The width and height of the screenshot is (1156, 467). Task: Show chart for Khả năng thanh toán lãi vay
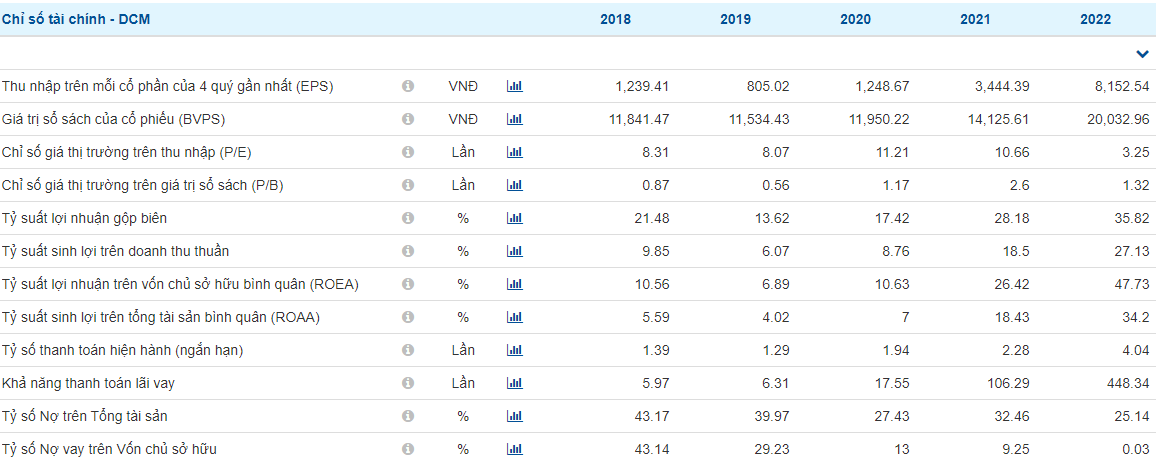pyautogui.click(x=515, y=383)
